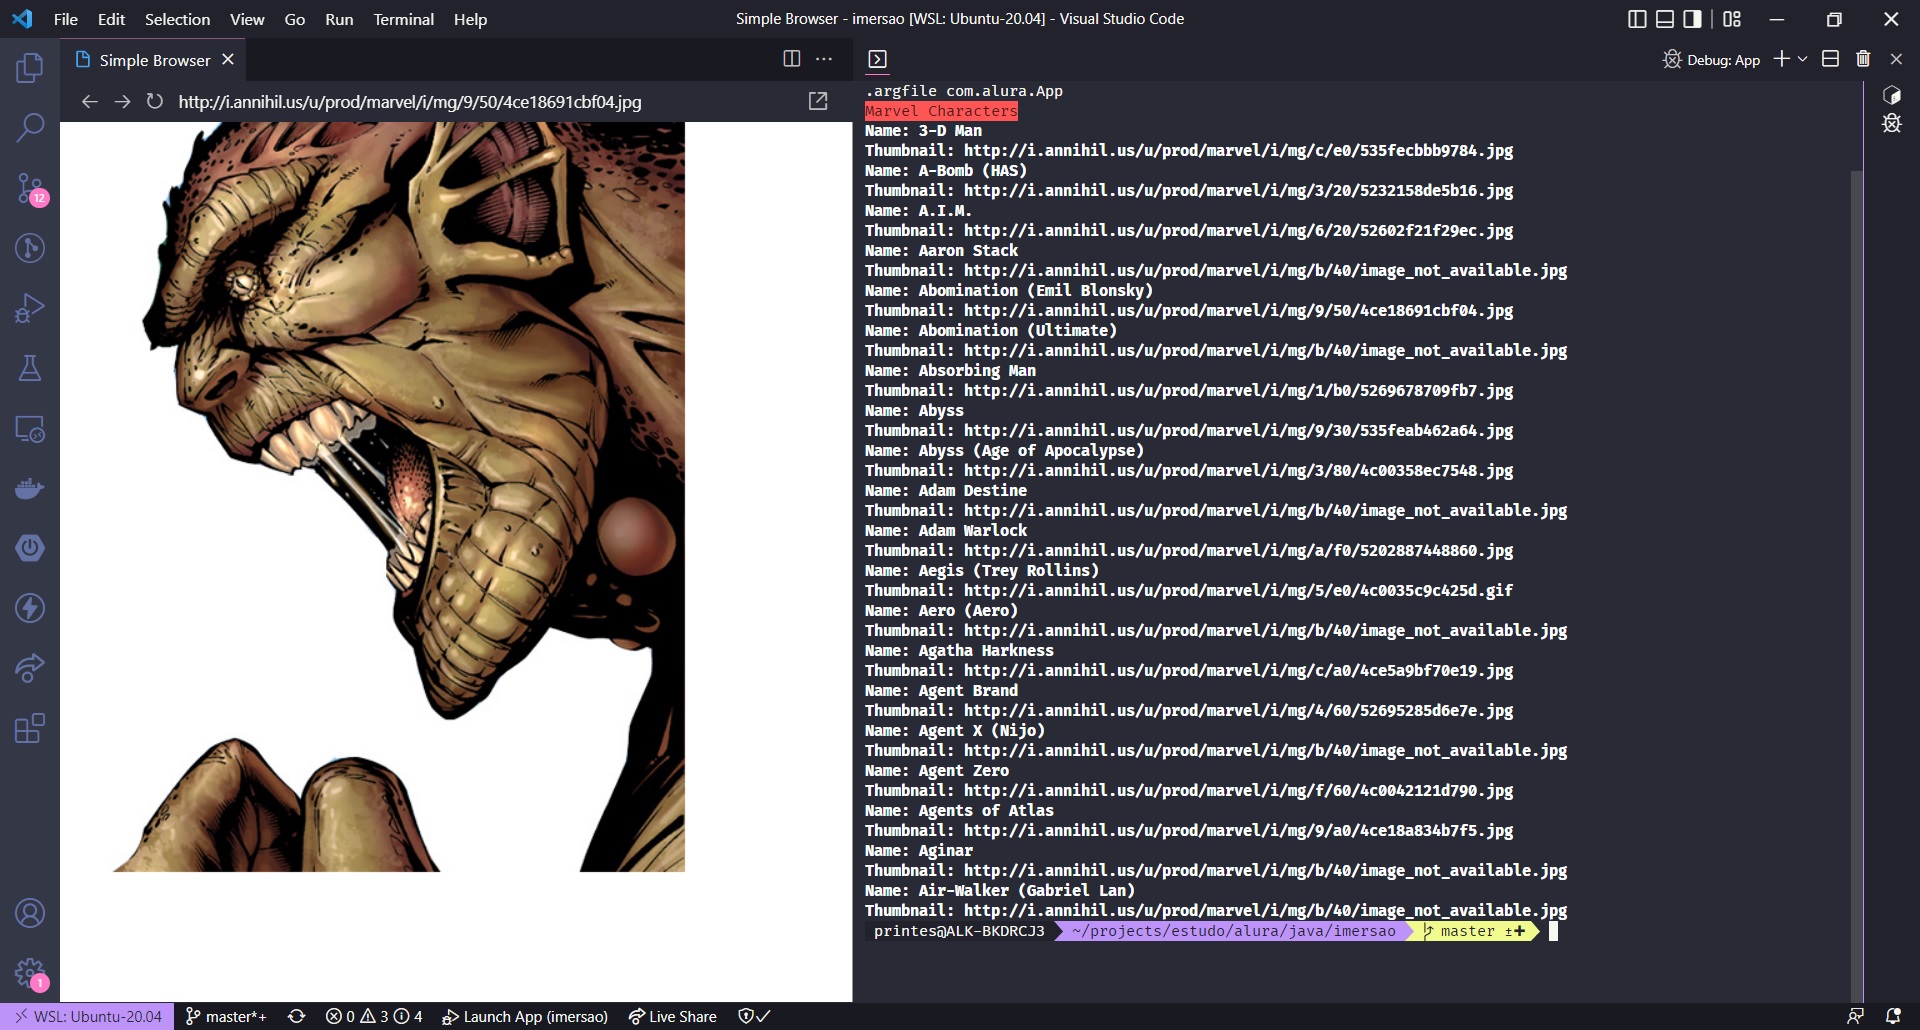Kill terminal with trash icon
The width and height of the screenshot is (1920, 1030).
pos(1863,59)
